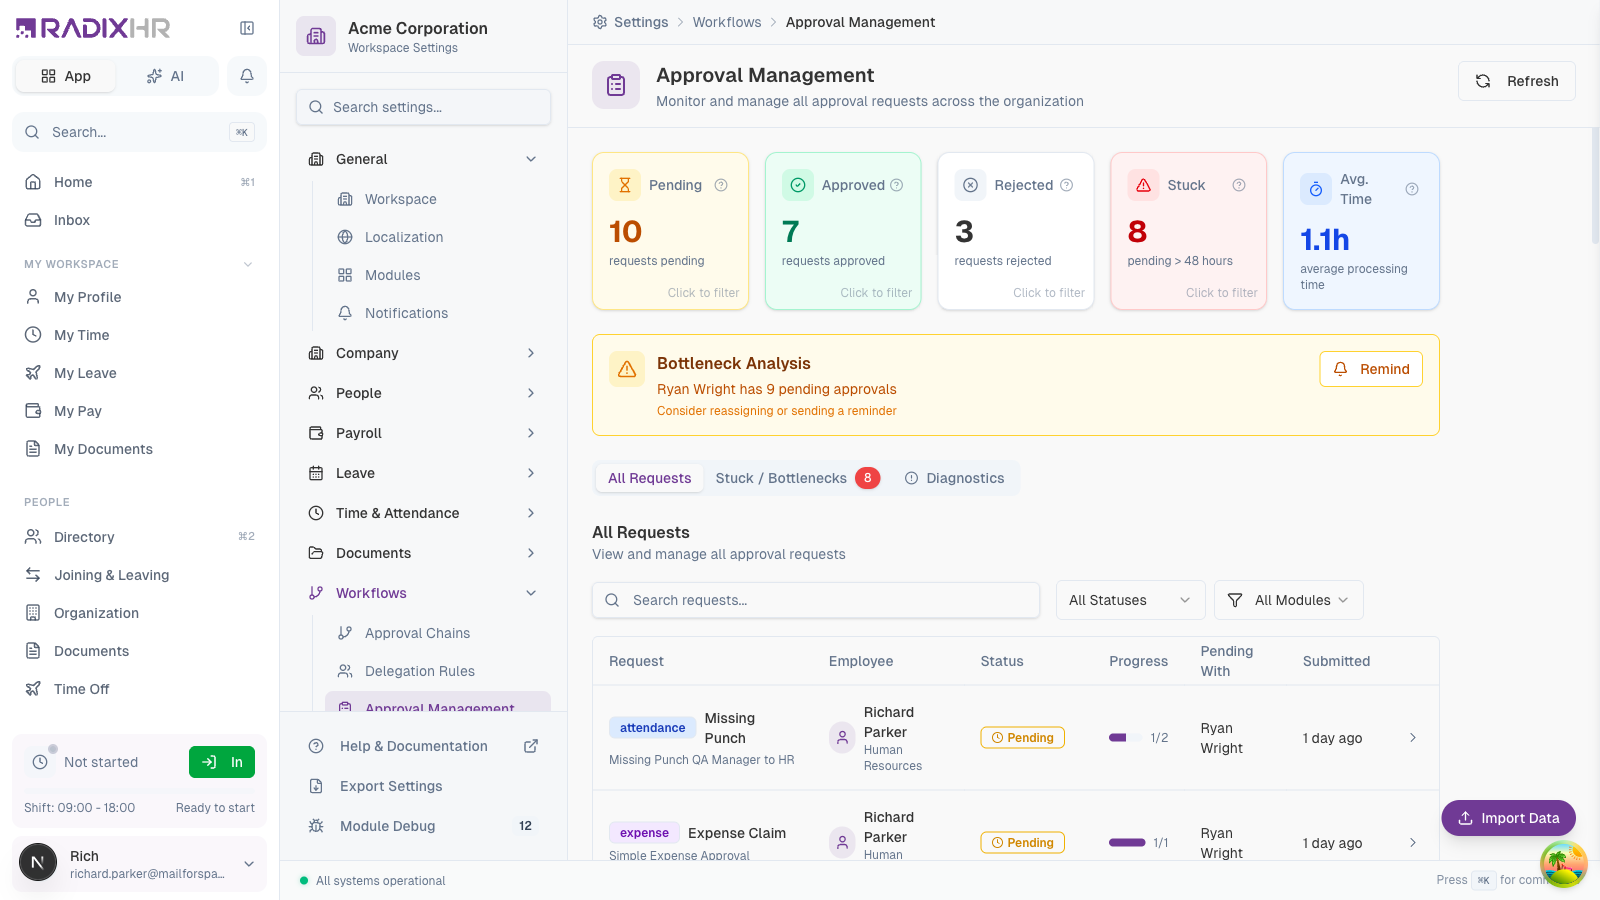Navigate to Workflows breadcrumb link

[x=727, y=22]
